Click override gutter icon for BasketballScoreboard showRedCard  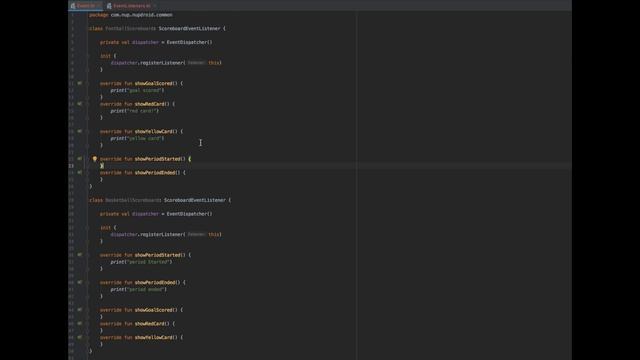[80, 323]
